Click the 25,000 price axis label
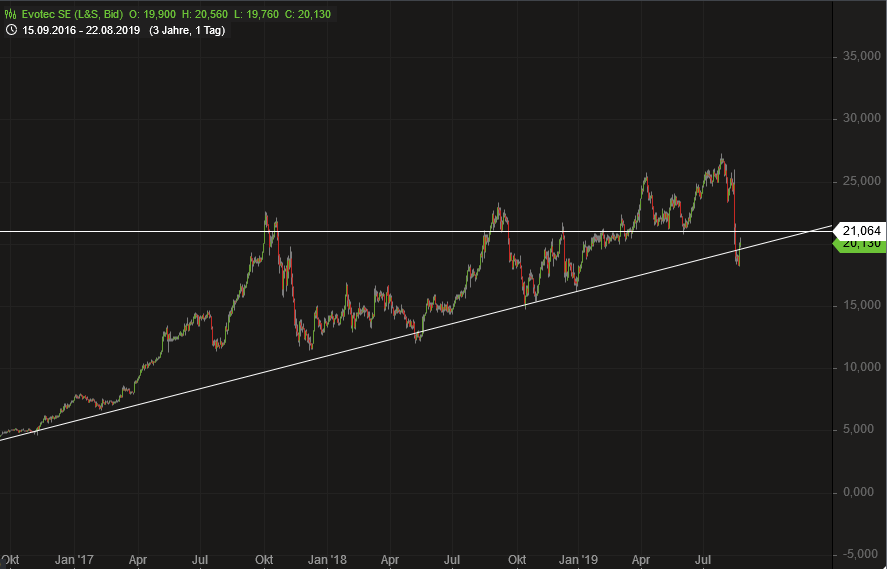The width and height of the screenshot is (887, 569). 861,181
